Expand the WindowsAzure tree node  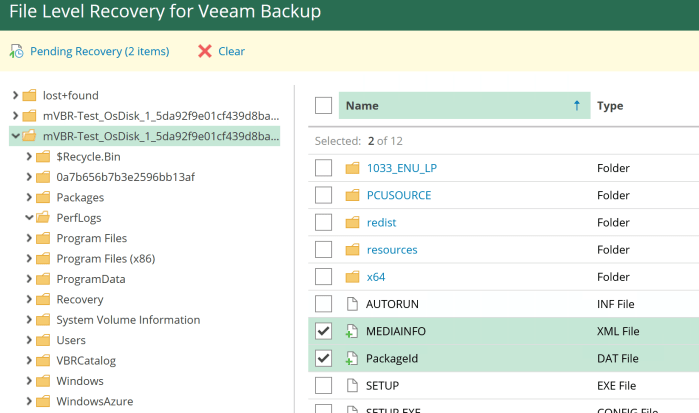click(29, 401)
